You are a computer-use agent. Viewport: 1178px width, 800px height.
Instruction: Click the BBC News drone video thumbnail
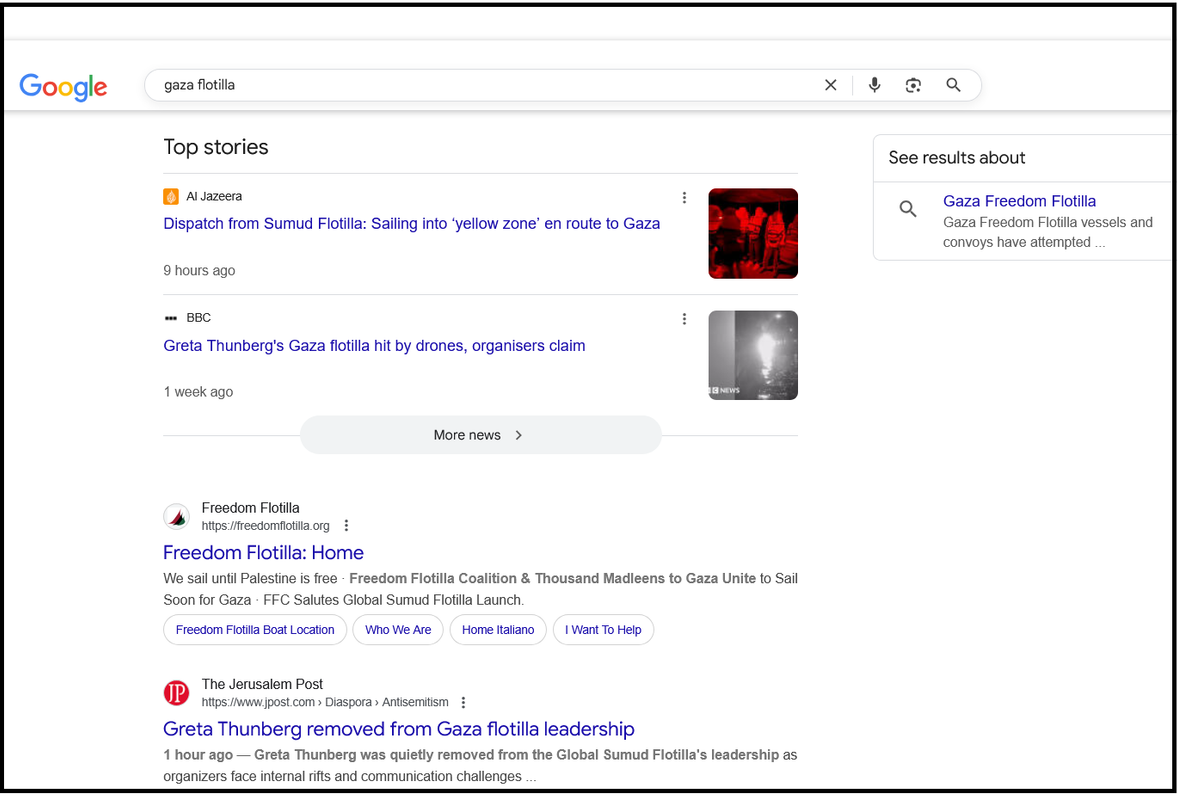753,355
